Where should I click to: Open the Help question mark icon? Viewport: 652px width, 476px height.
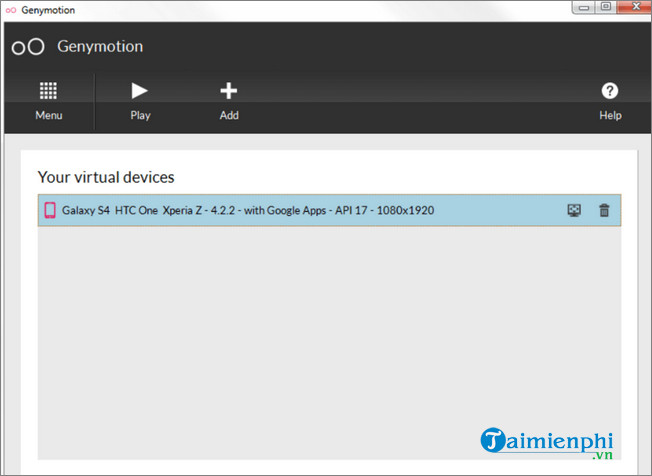[610, 91]
